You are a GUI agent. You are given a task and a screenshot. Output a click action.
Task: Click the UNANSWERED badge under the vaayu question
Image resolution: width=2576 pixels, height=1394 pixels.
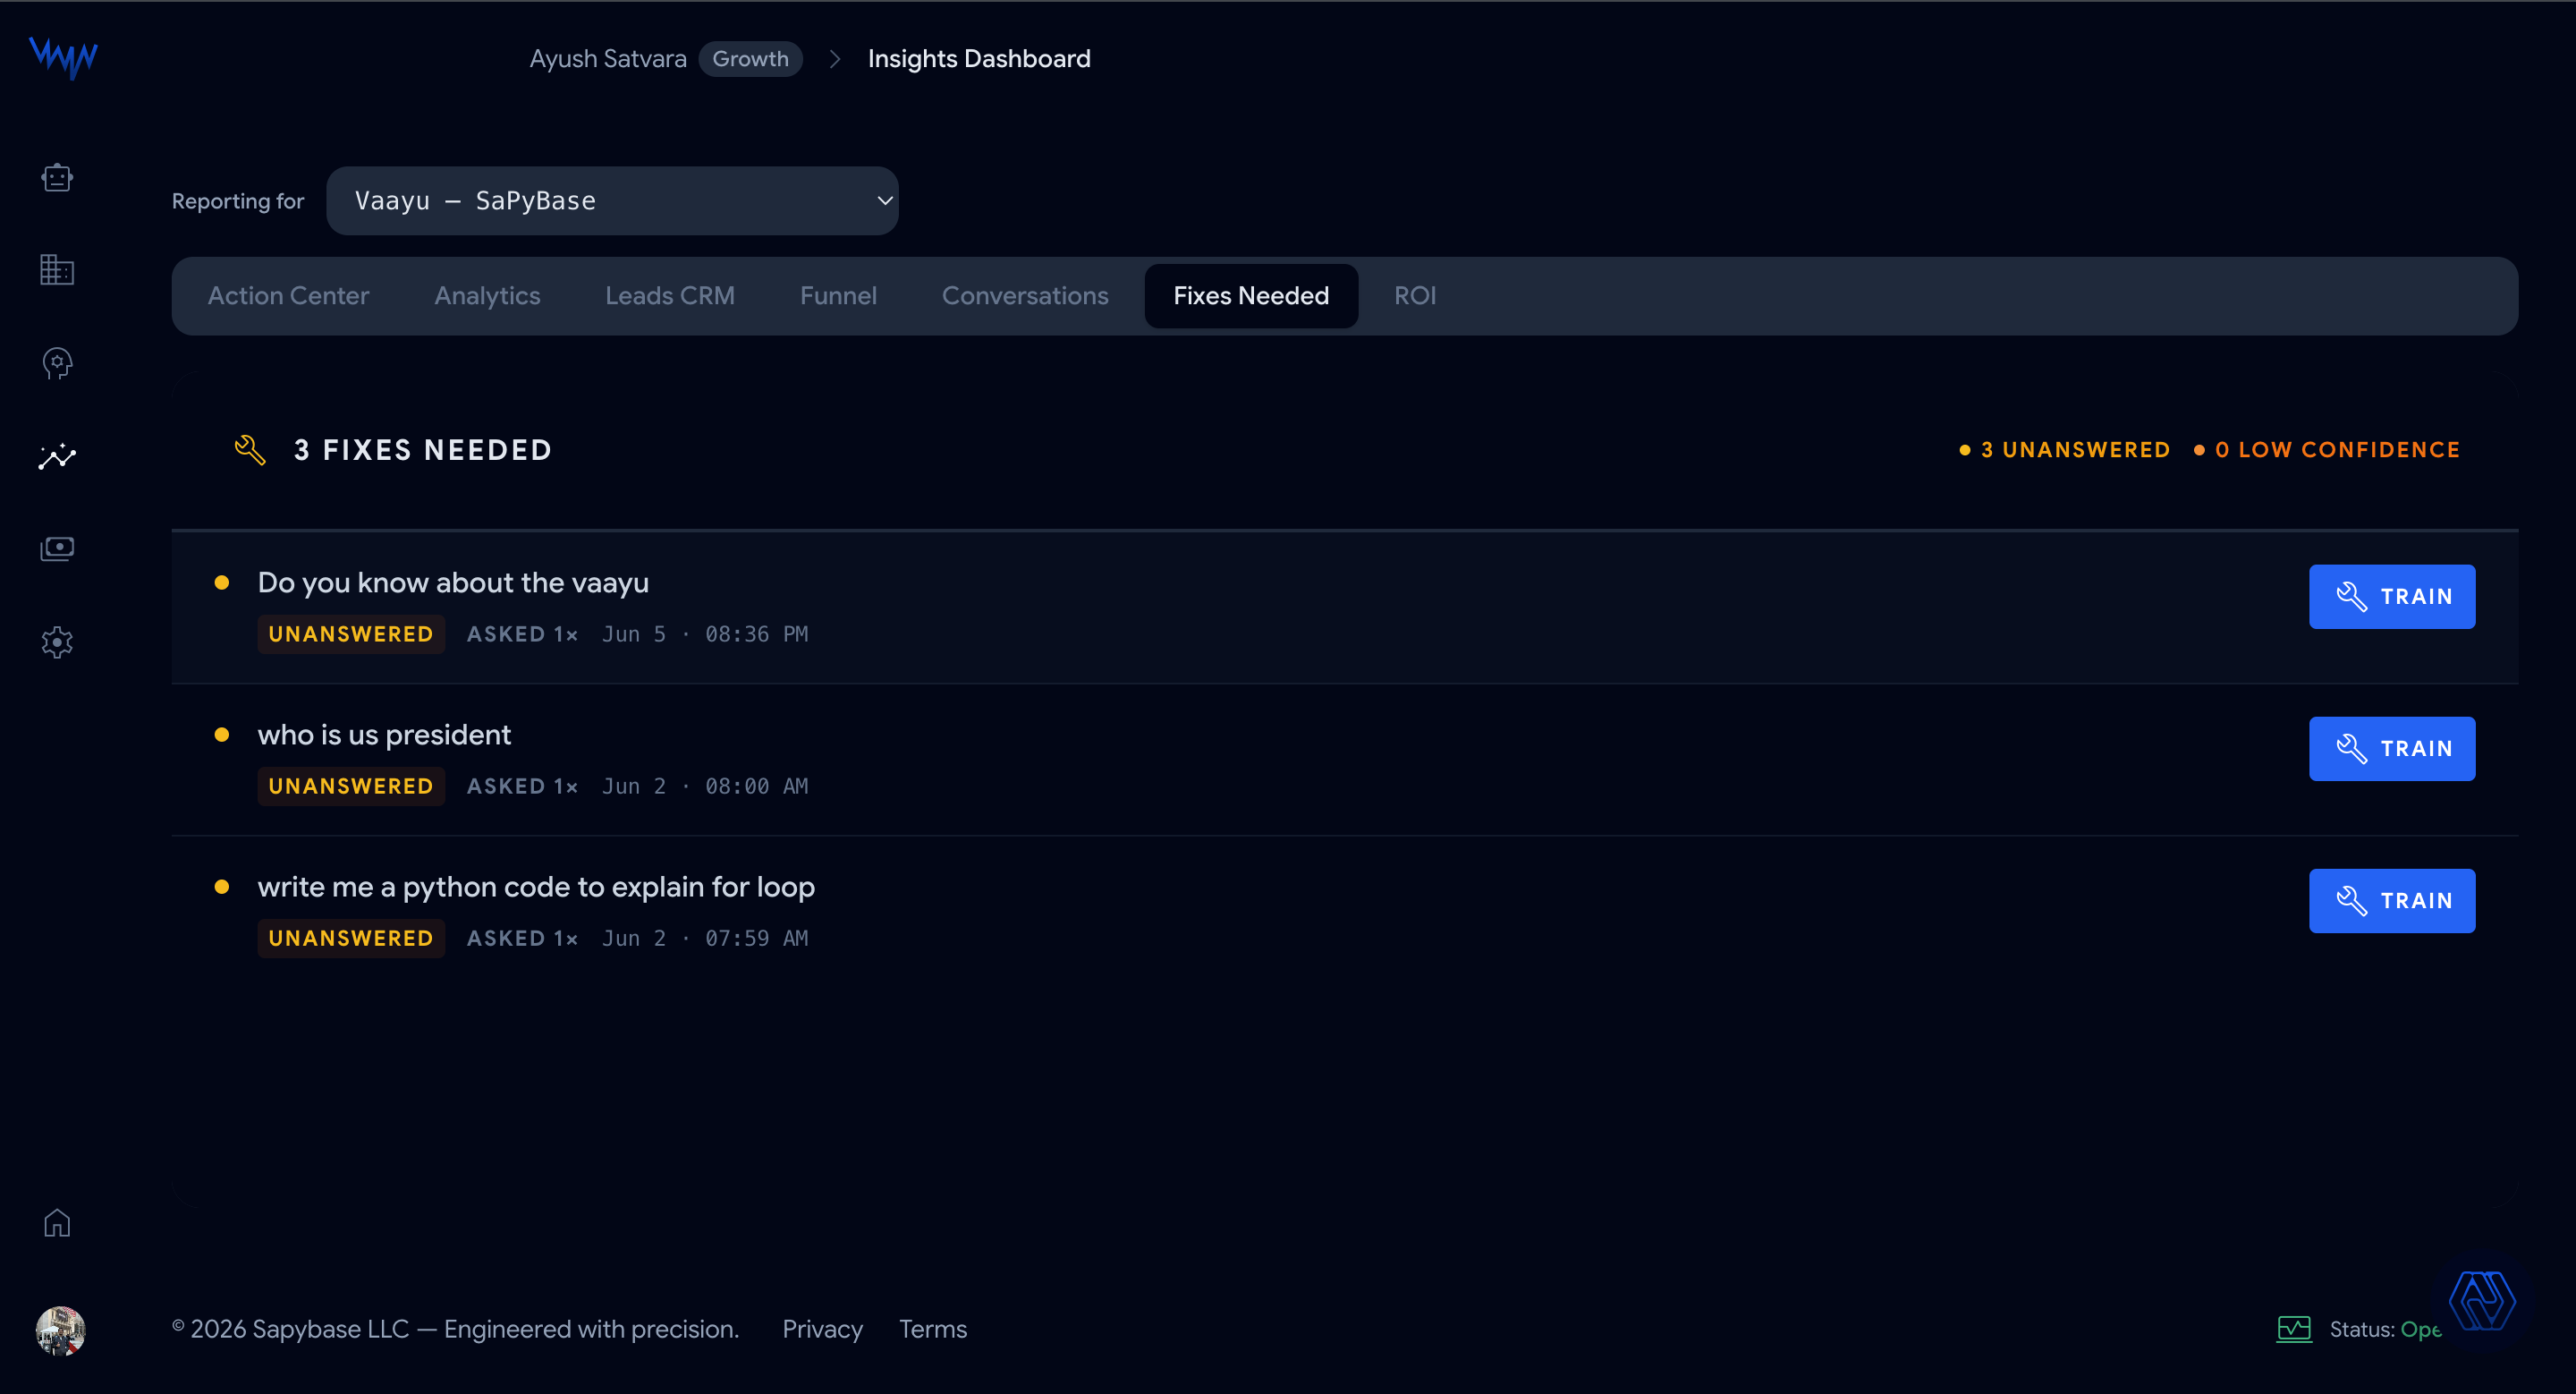pos(351,634)
